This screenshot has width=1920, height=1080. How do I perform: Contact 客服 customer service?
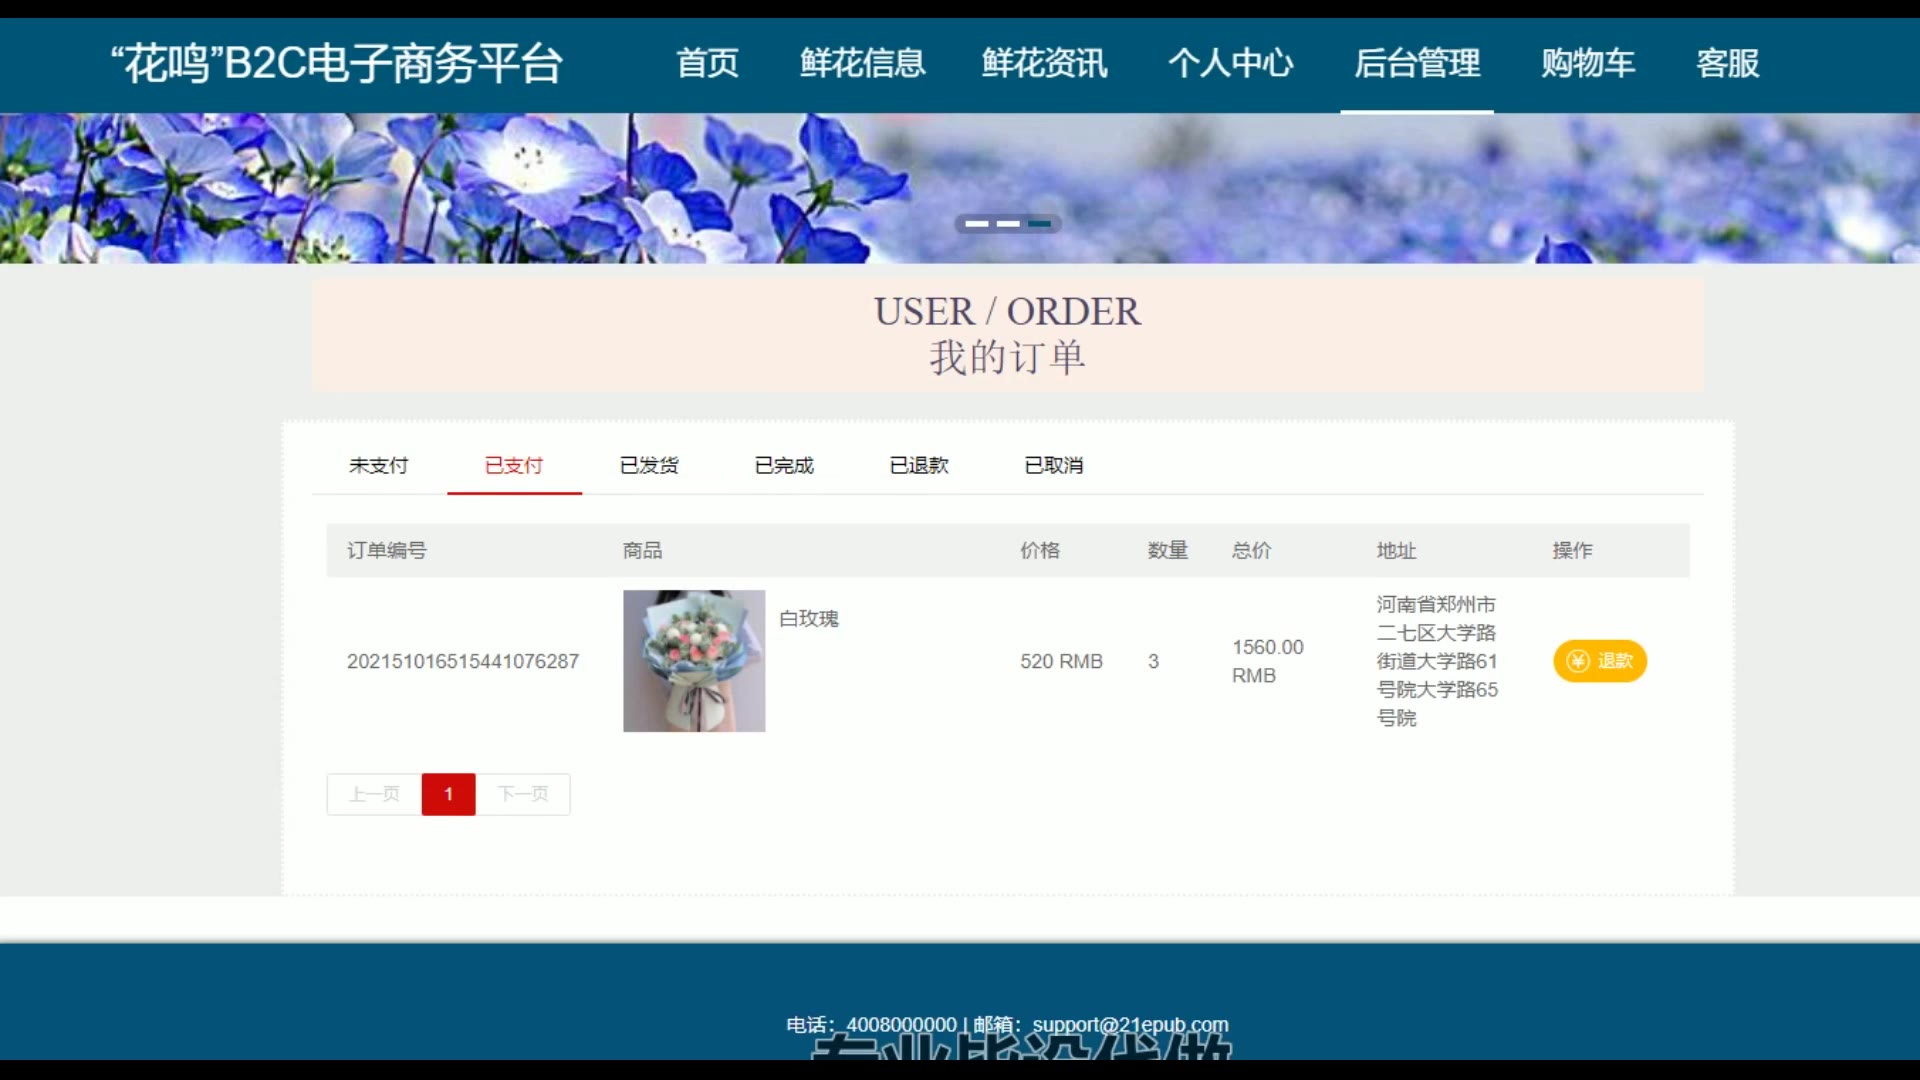(x=1727, y=63)
